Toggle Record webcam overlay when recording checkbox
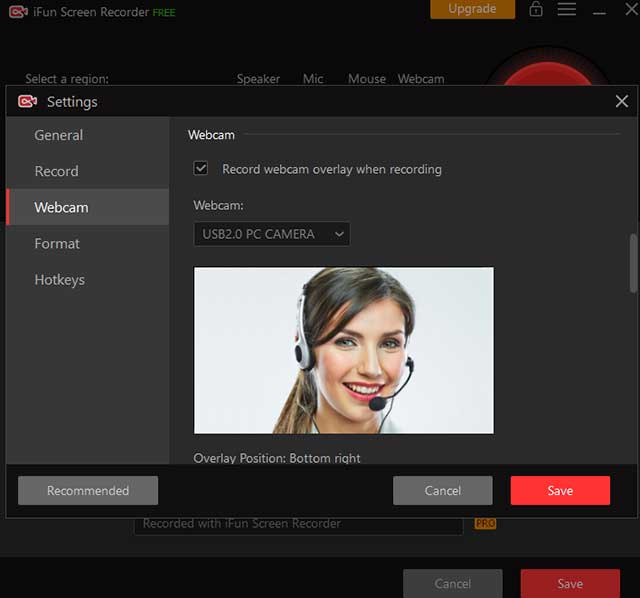 pos(201,169)
